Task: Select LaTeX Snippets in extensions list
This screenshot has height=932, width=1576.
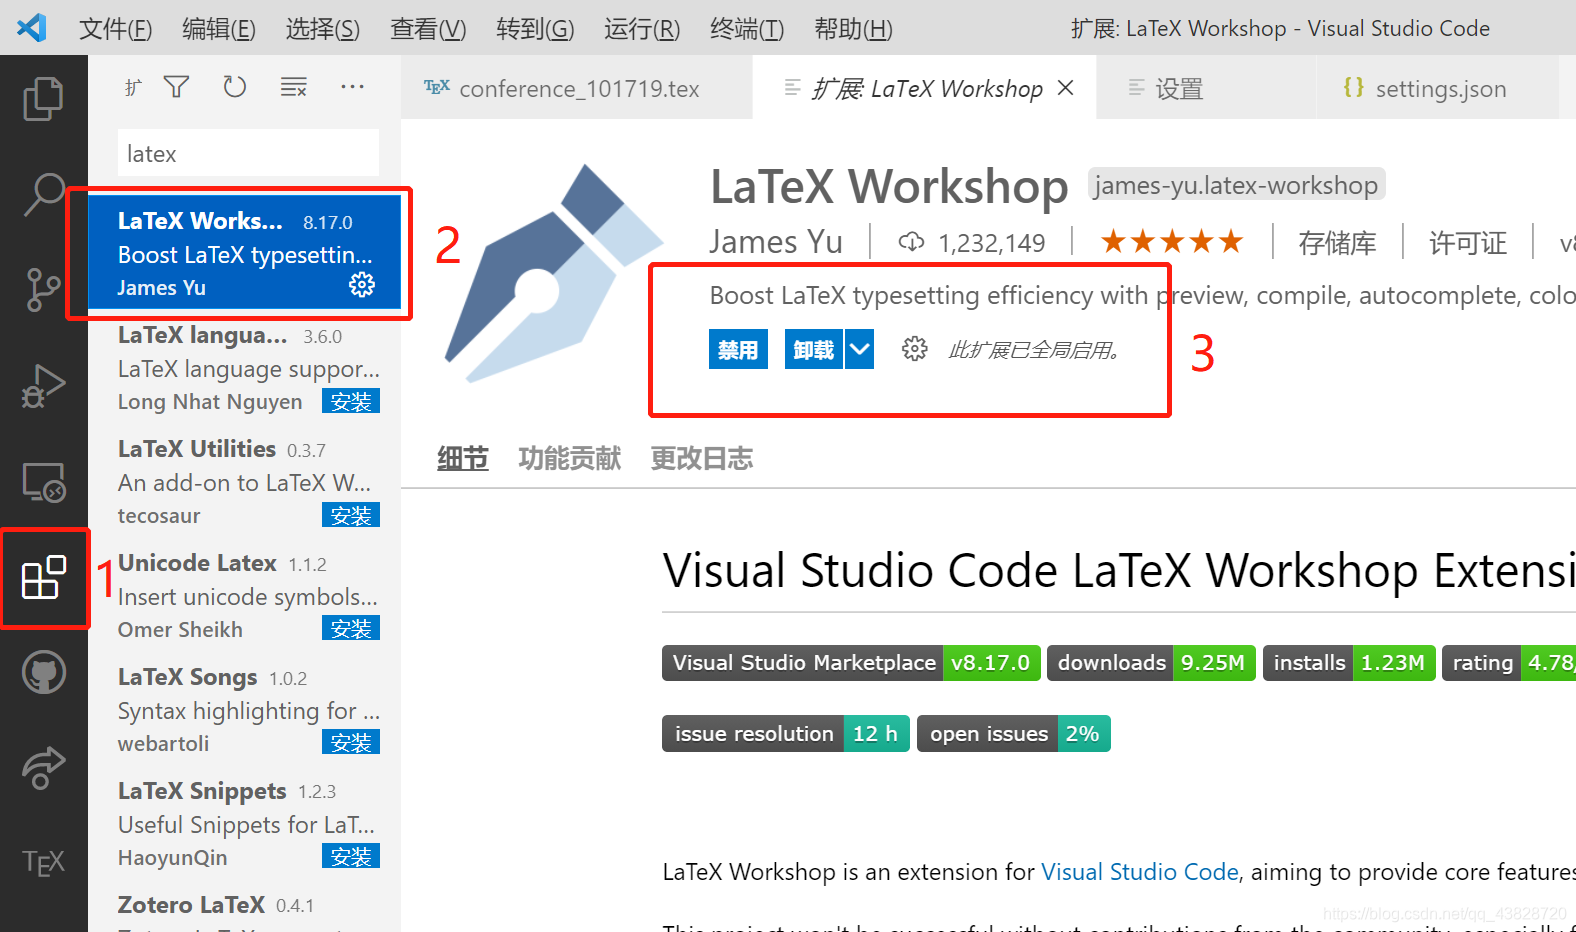Action: pos(244,822)
